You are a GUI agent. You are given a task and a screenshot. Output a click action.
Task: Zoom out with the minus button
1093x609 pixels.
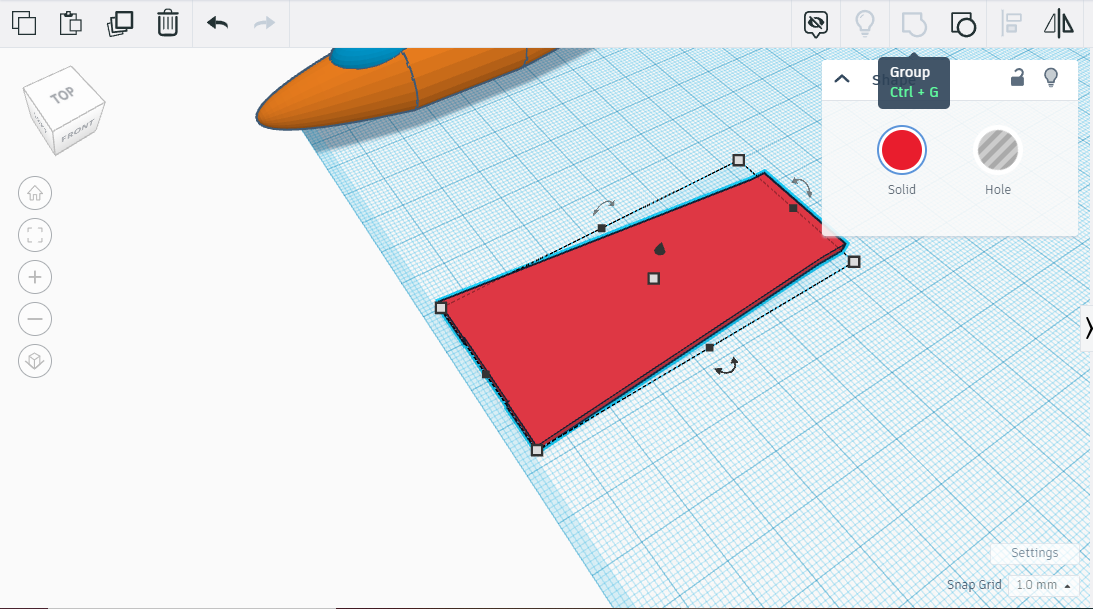(35, 319)
